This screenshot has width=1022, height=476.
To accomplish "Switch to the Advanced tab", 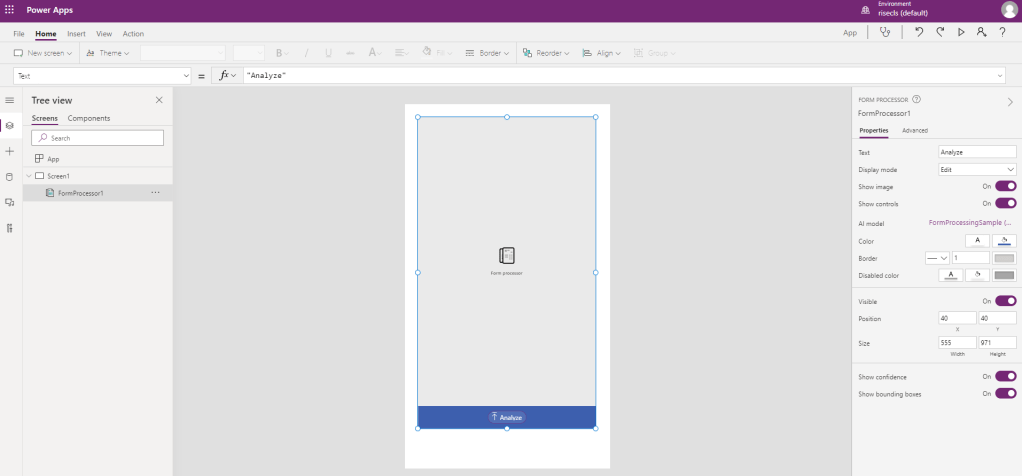I will pos(914,131).
